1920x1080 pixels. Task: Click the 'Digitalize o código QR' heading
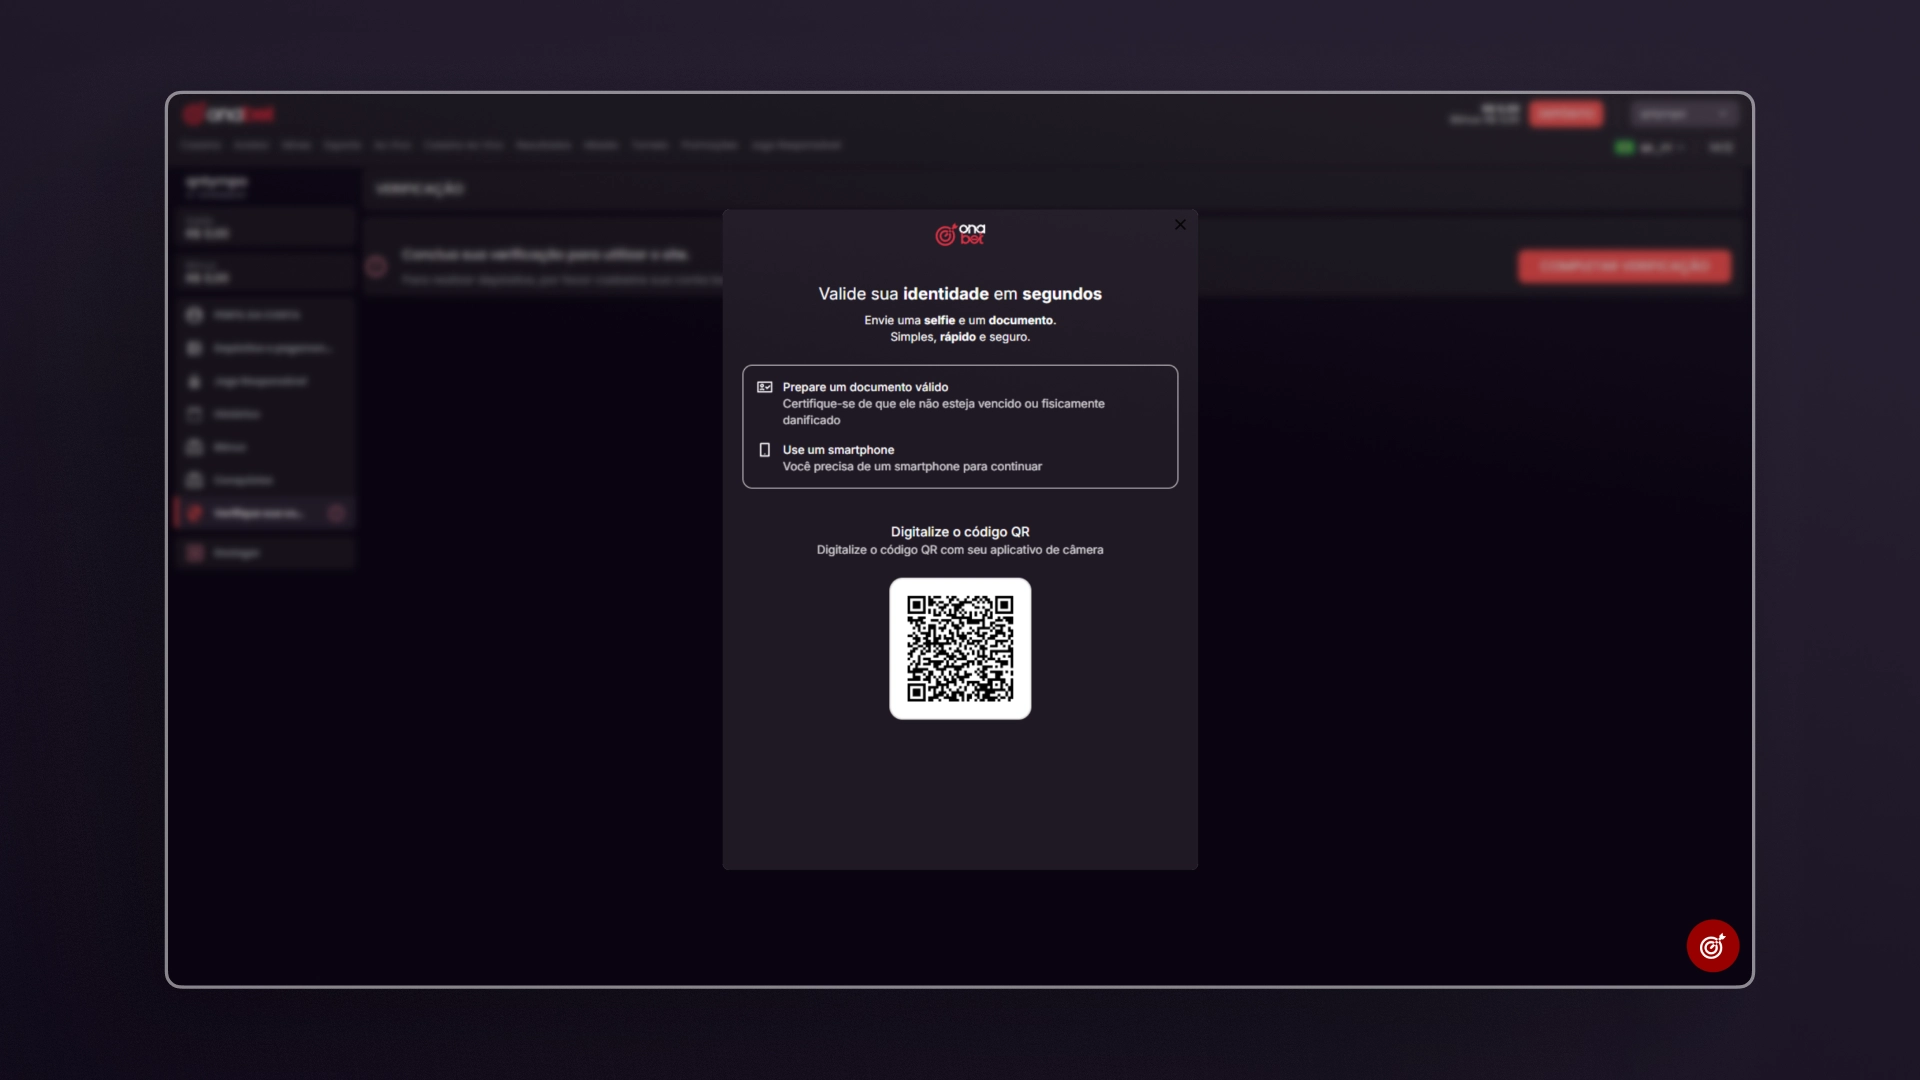pos(960,532)
